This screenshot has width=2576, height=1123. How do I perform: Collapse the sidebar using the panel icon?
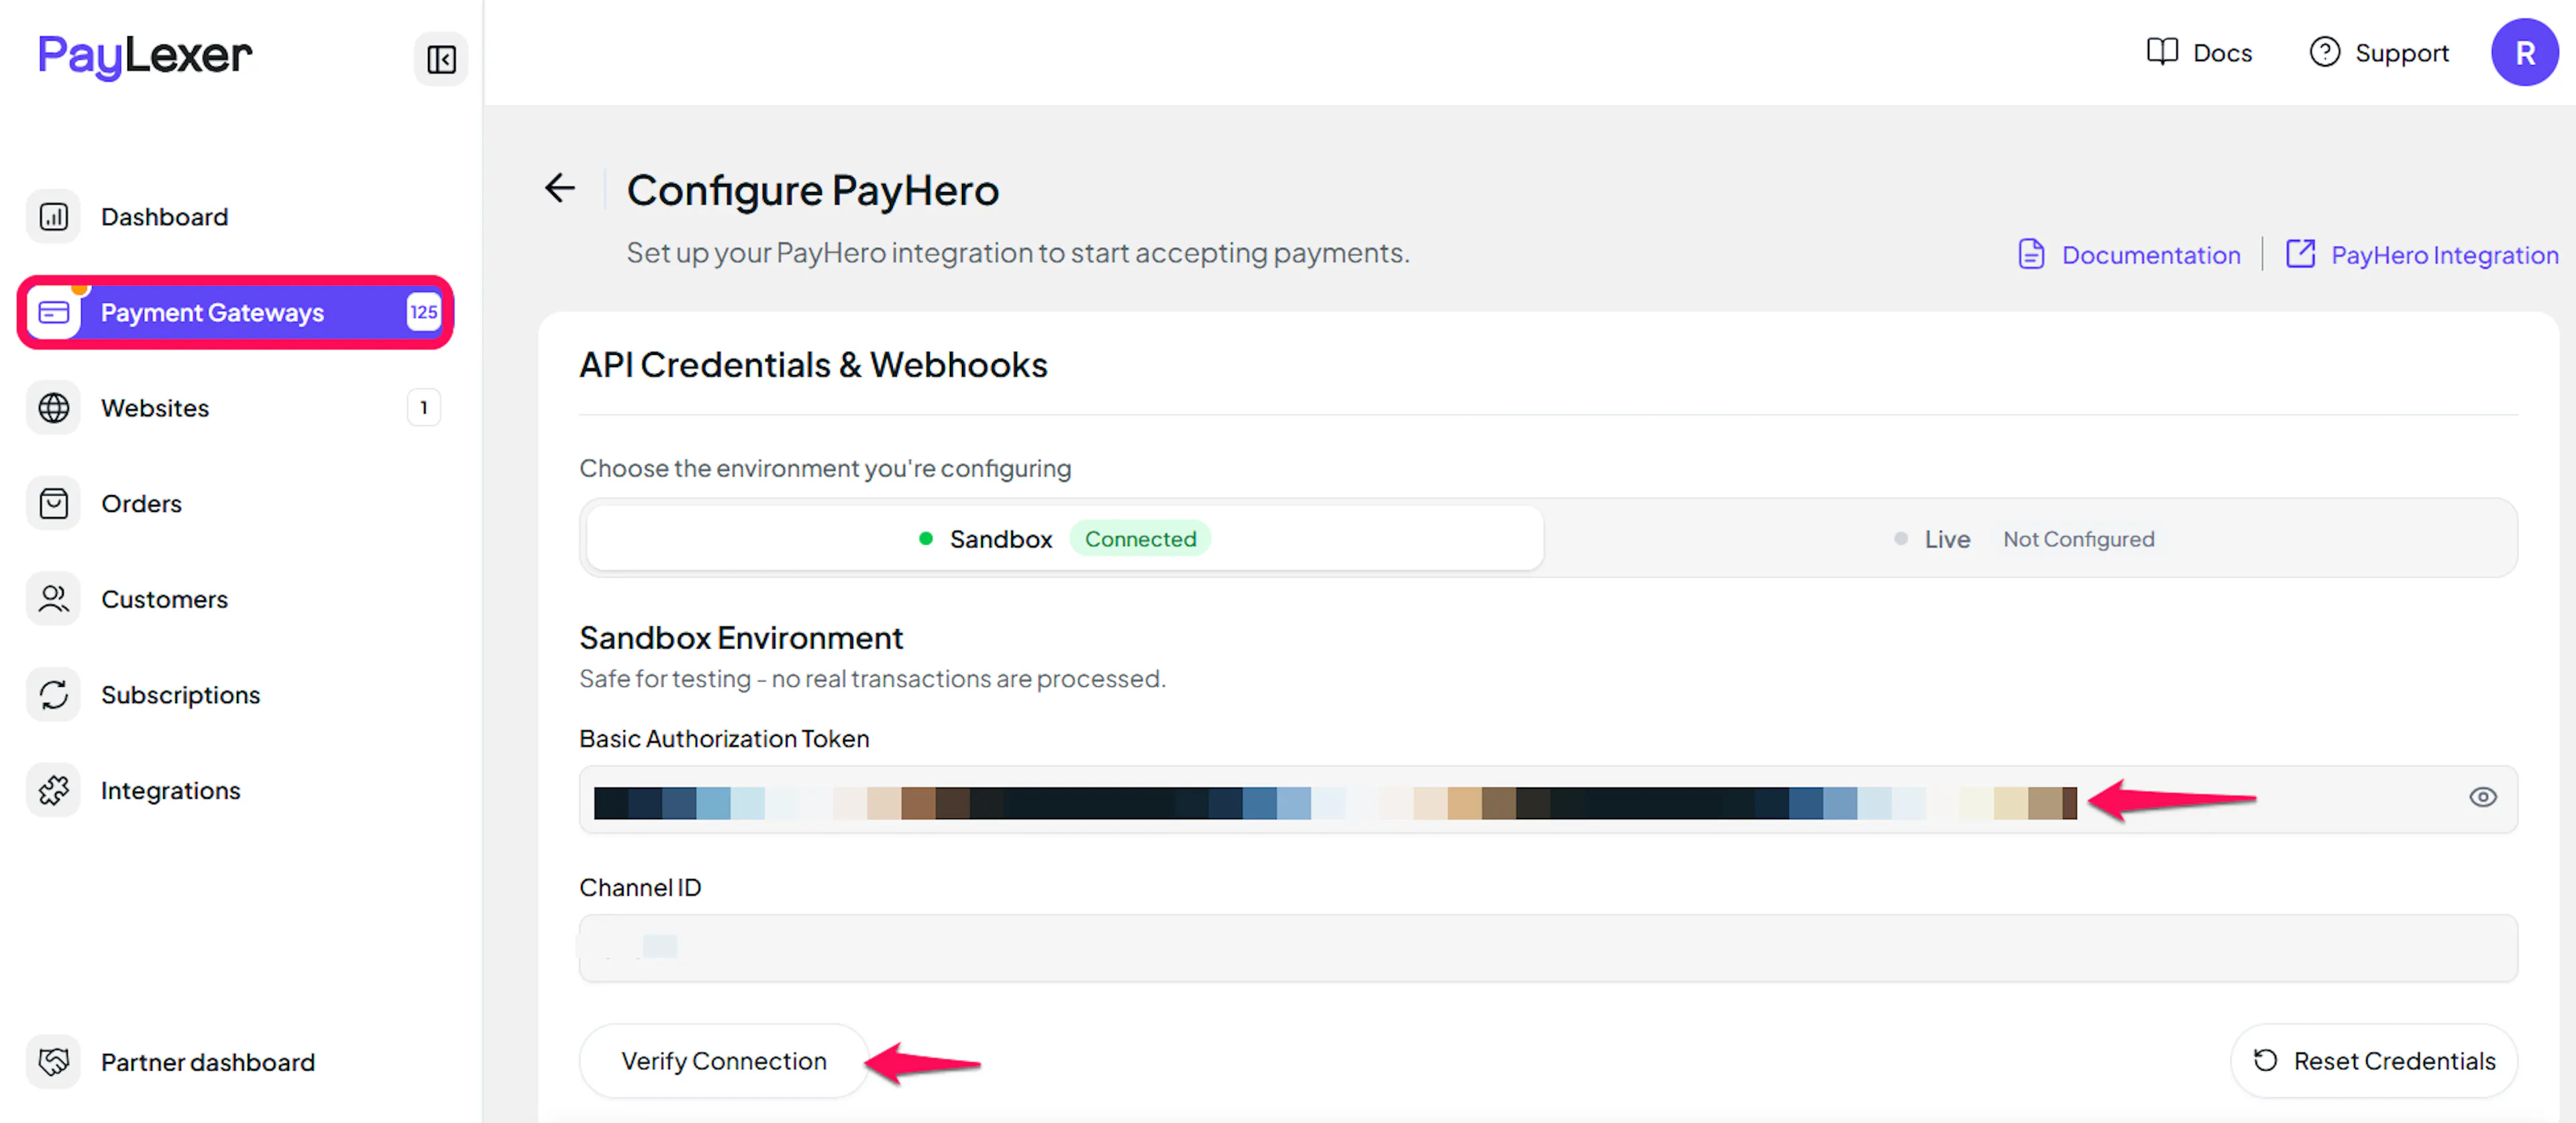point(441,59)
